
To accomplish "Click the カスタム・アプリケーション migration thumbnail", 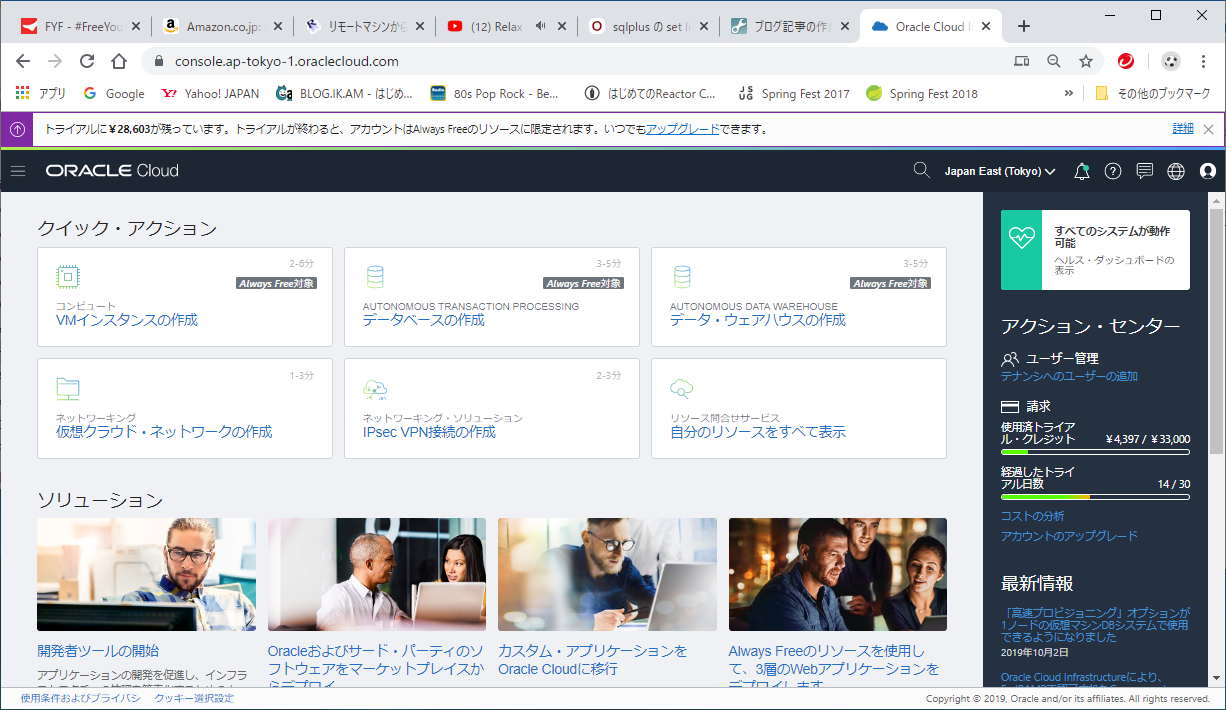I will point(607,574).
